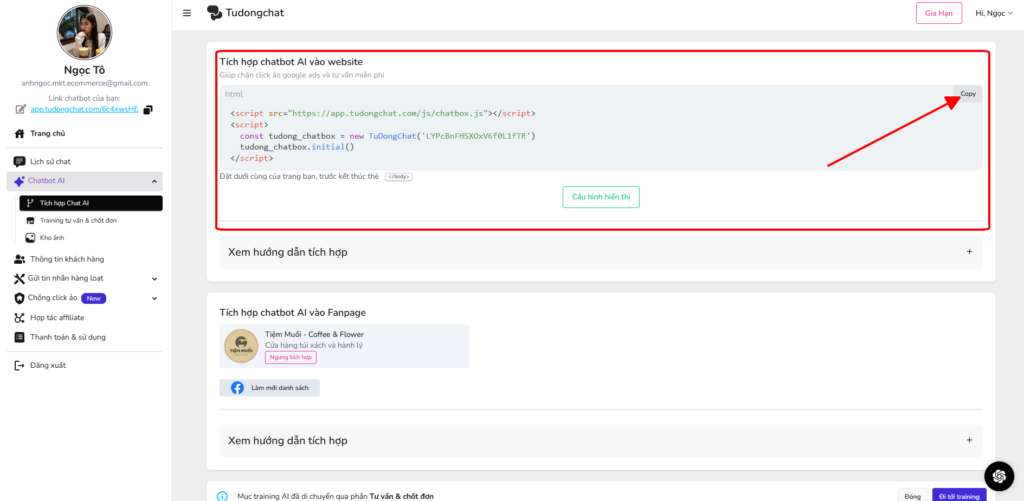Click the Chatbot AI sparkle icon
The height and width of the screenshot is (501, 1024).
click(19, 181)
